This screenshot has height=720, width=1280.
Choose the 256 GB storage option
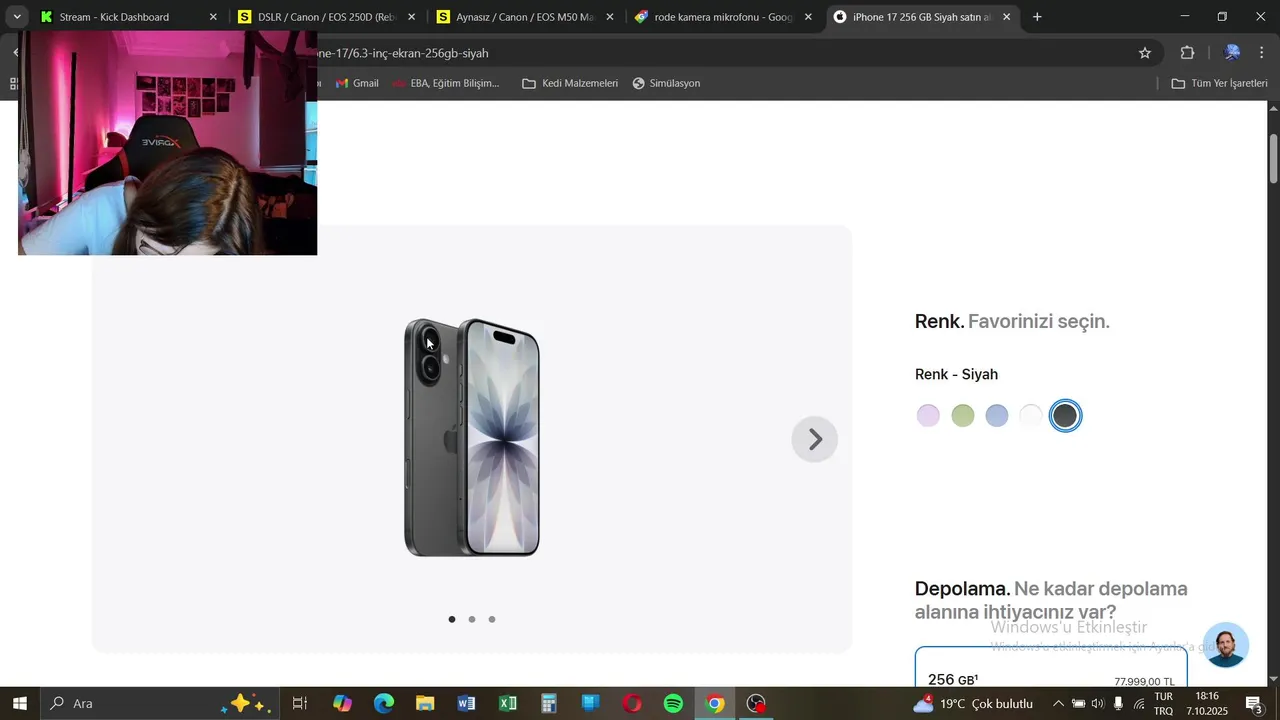tap(1051, 667)
